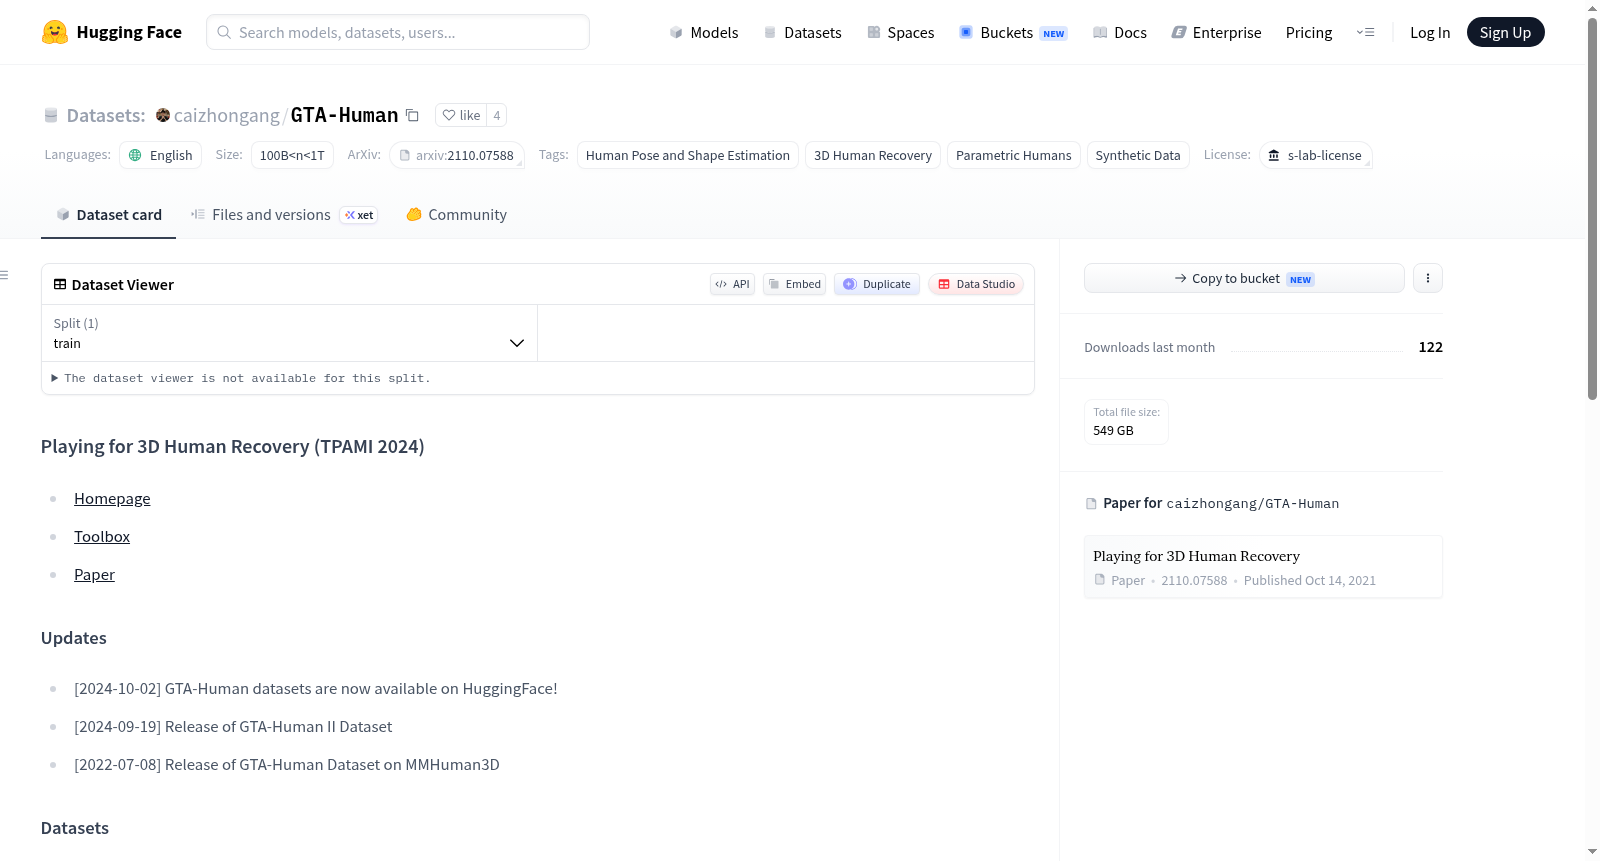Expand the dataset viewer not available message
Viewport: 1600px width, 861px height.
pos(241,378)
